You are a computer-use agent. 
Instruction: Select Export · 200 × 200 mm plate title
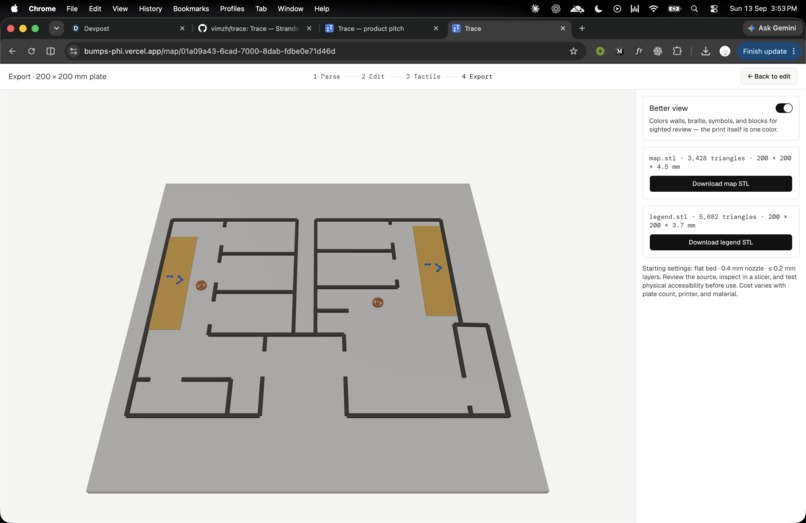(58, 77)
